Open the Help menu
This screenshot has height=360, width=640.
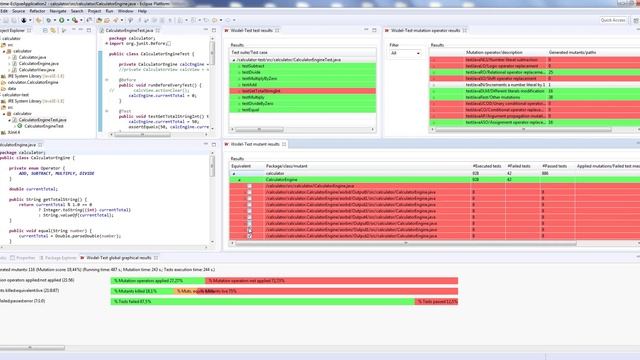tap(142, 11)
